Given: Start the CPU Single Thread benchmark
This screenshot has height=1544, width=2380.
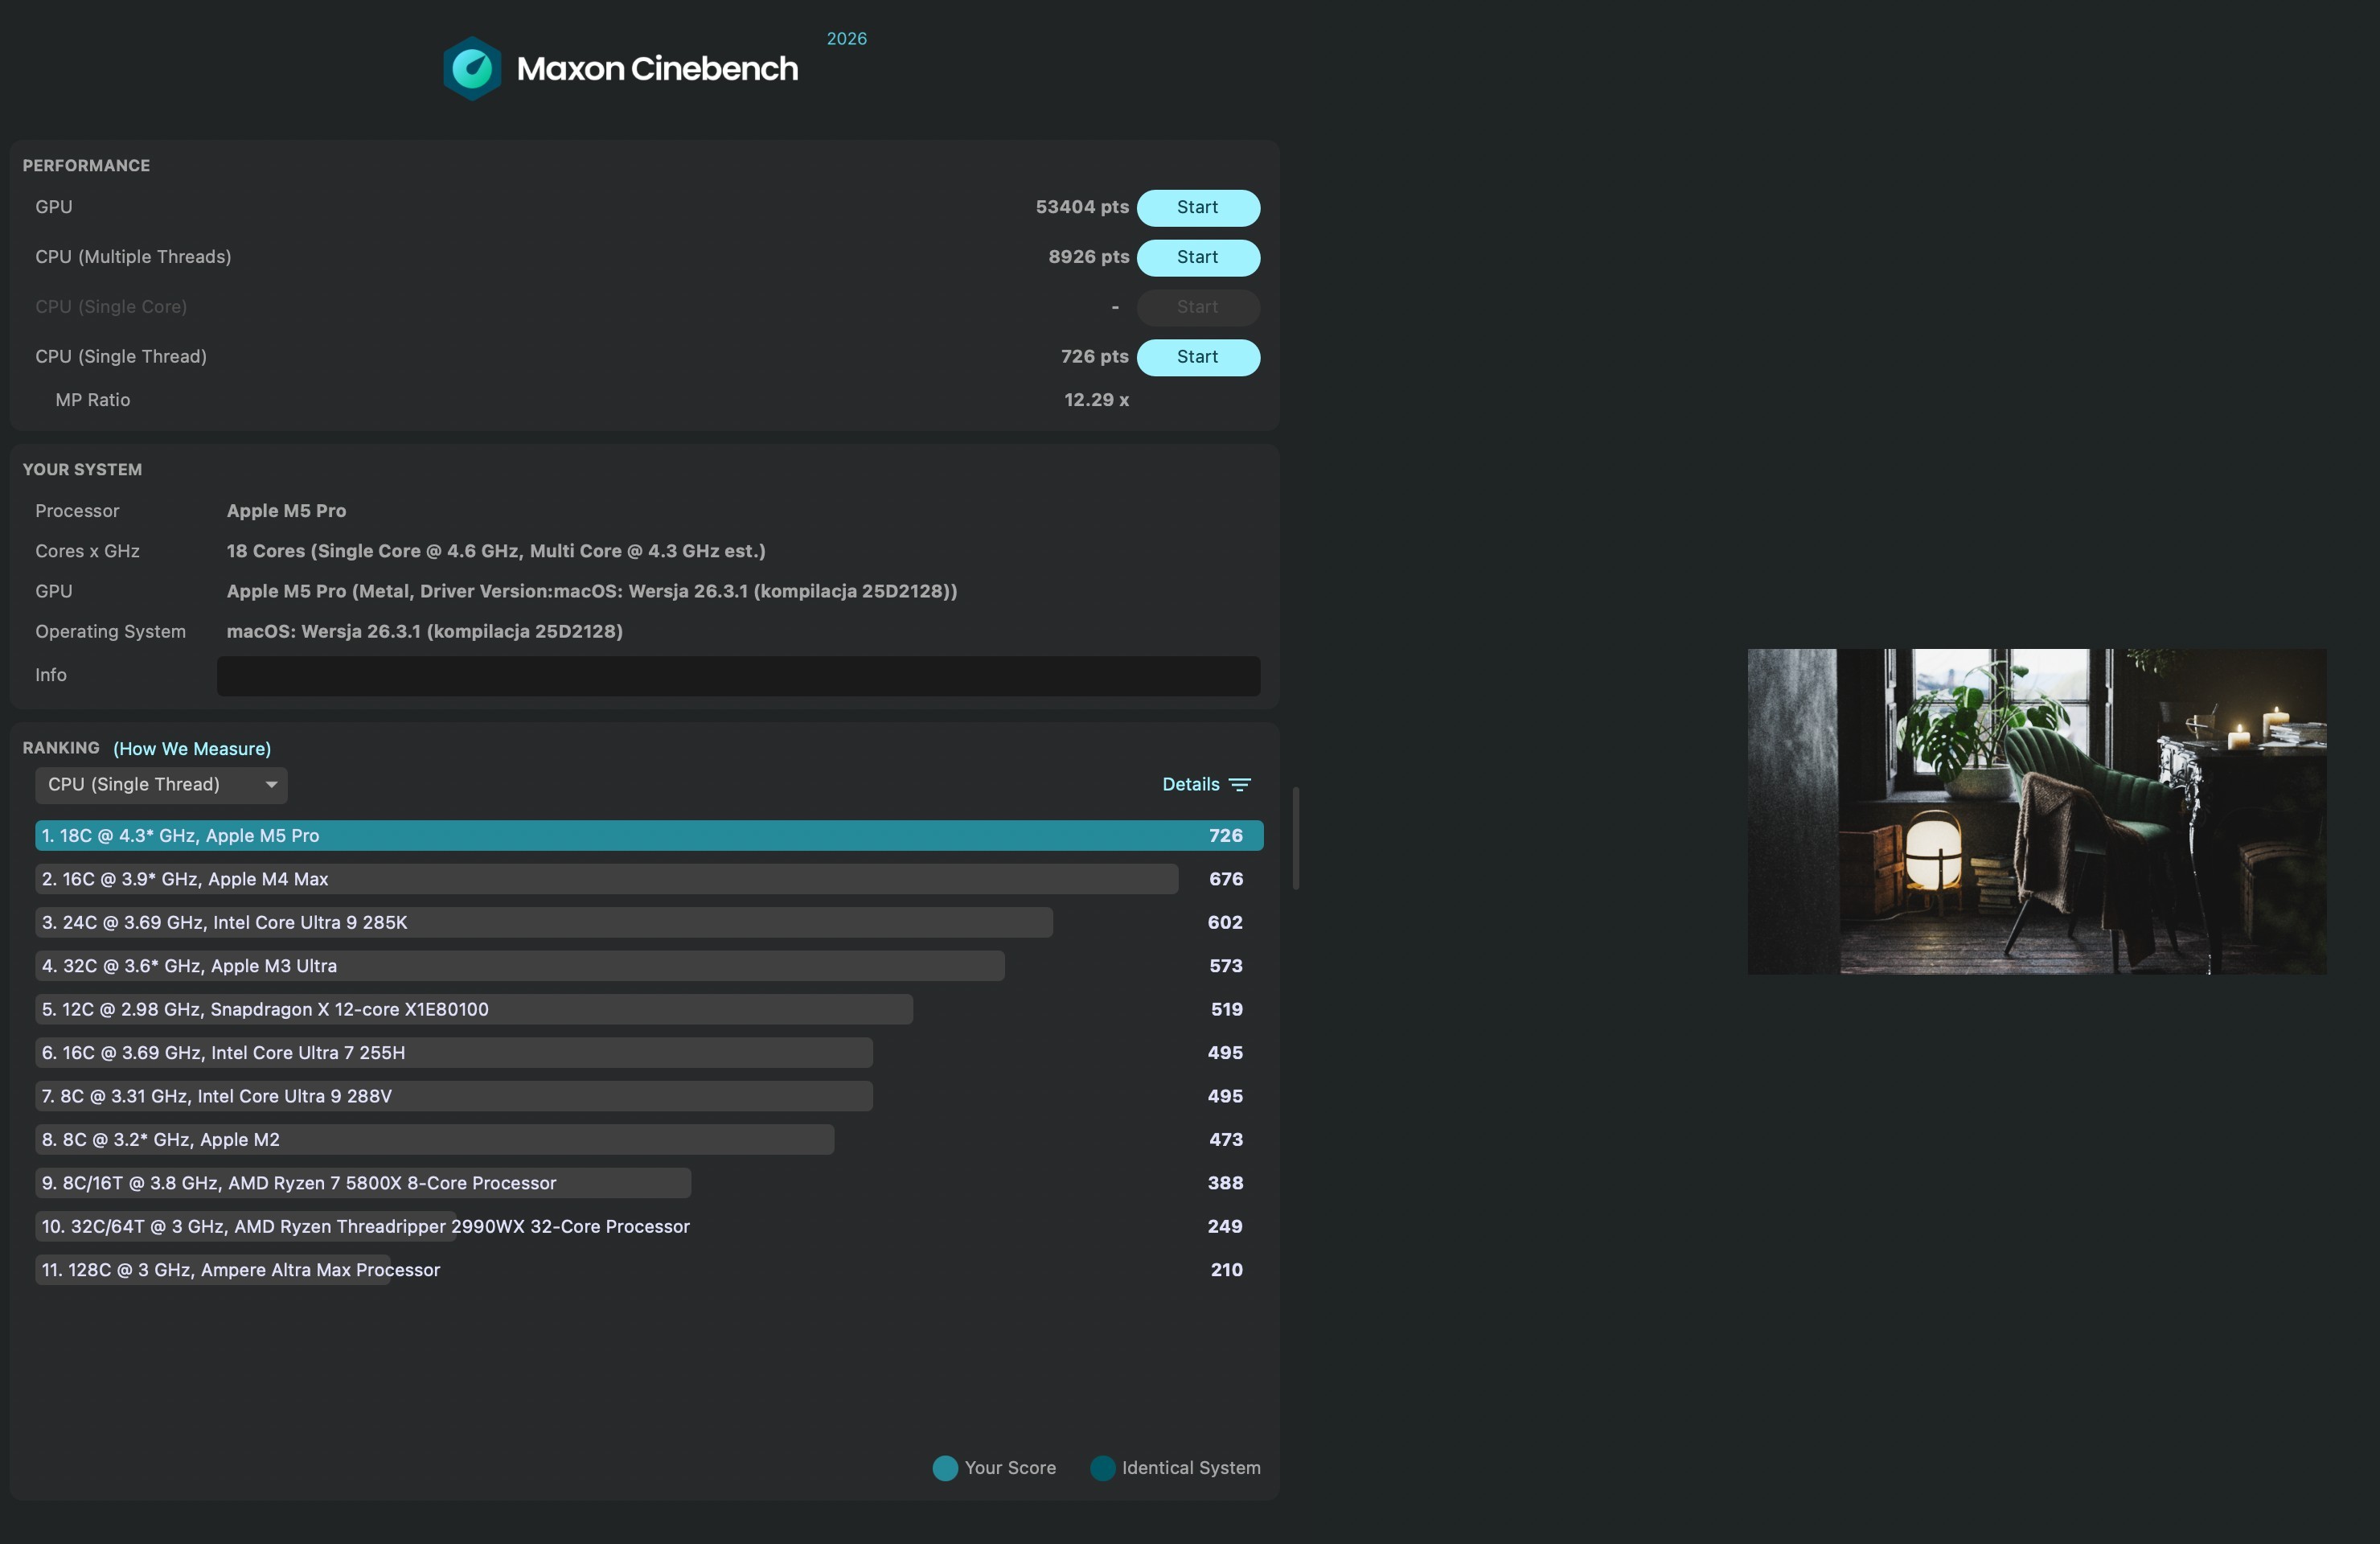Looking at the screenshot, I should 1197,357.
